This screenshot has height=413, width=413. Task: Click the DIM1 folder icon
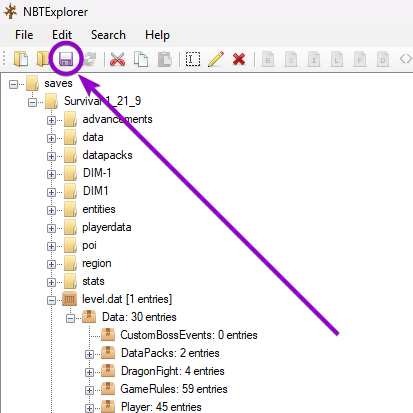pyautogui.click(x=70, y=191)
